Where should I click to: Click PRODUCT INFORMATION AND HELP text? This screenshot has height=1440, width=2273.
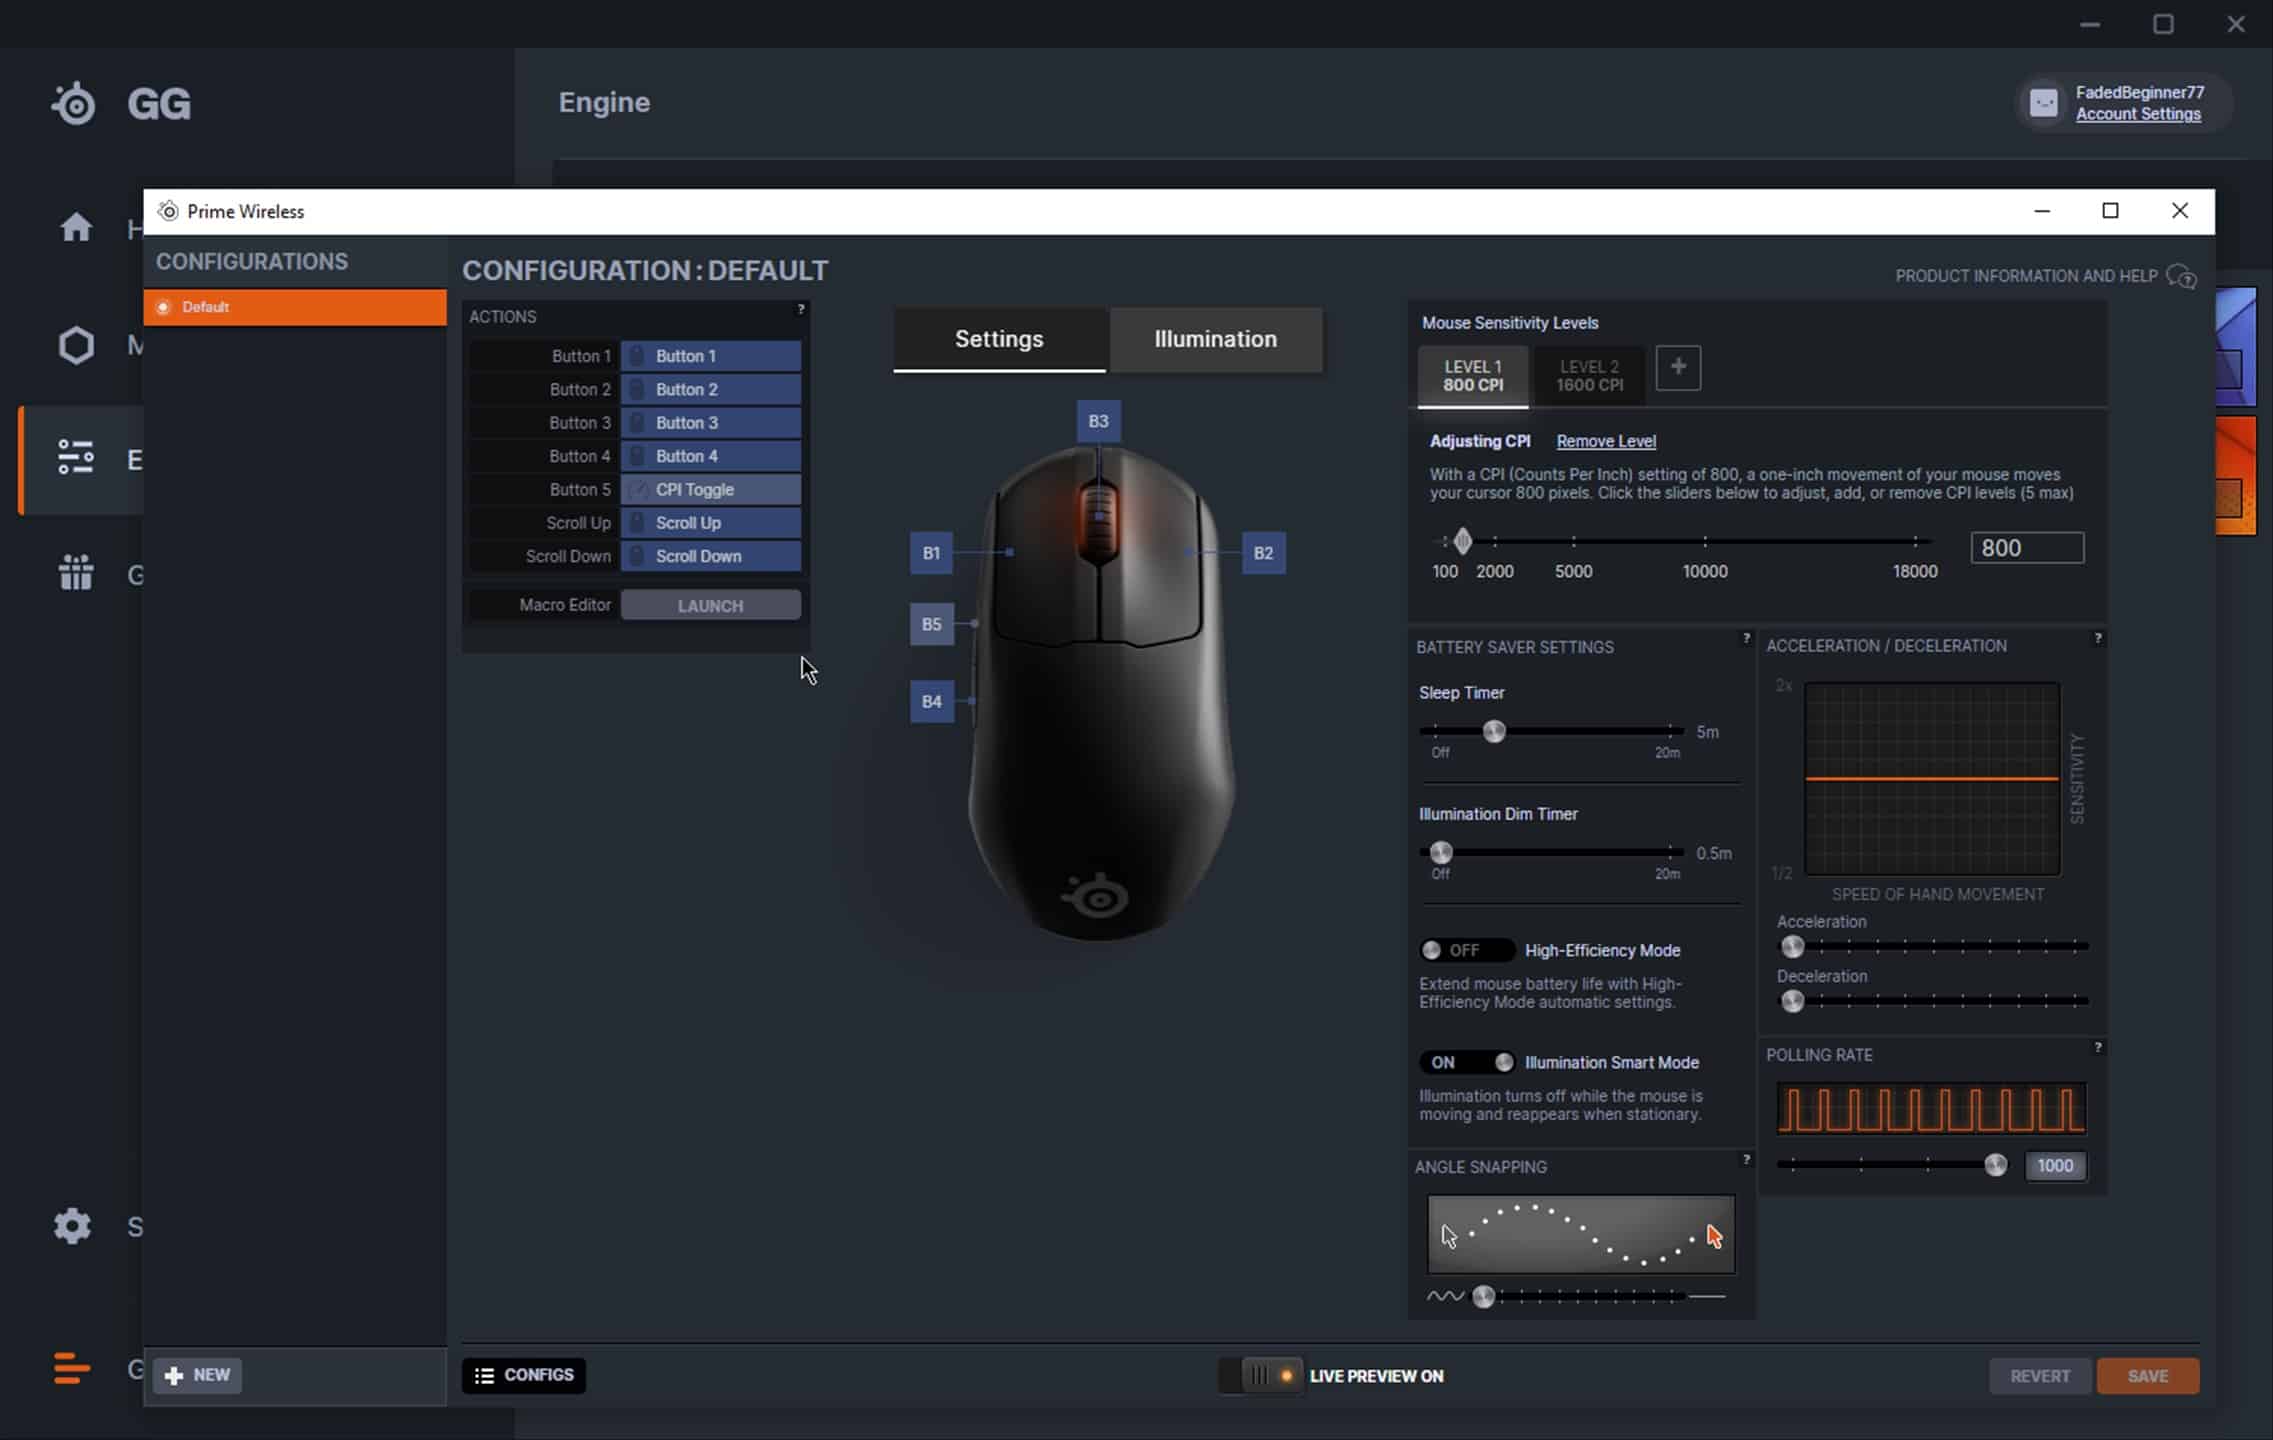click(x=2026, y=276)
